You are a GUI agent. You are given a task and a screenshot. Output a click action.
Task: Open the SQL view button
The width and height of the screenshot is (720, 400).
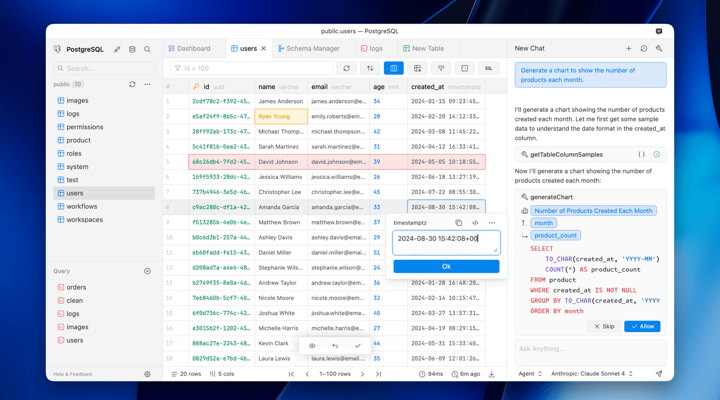pos(489,68)
